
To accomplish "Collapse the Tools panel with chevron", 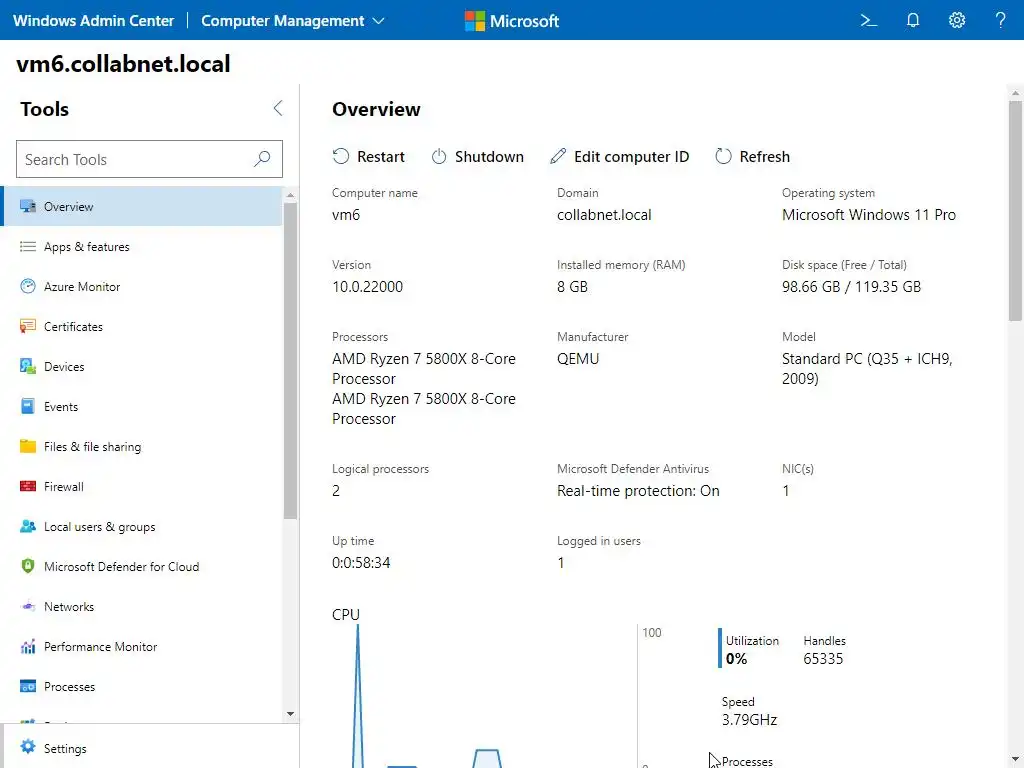I will click(x=278, y=108).
